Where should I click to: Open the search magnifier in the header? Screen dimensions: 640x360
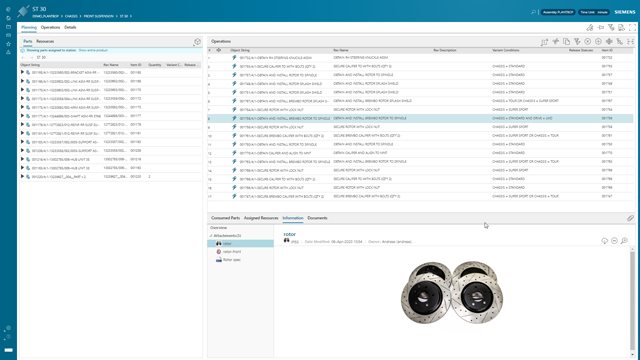tap(533, 12)
